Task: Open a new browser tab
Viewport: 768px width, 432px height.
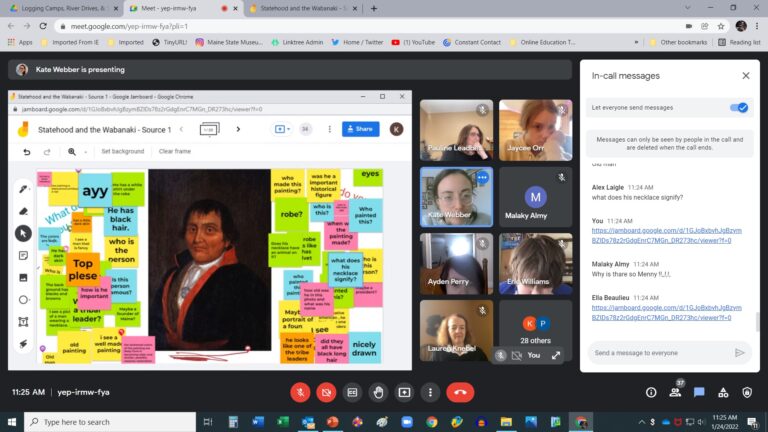Action: (374, 8)
